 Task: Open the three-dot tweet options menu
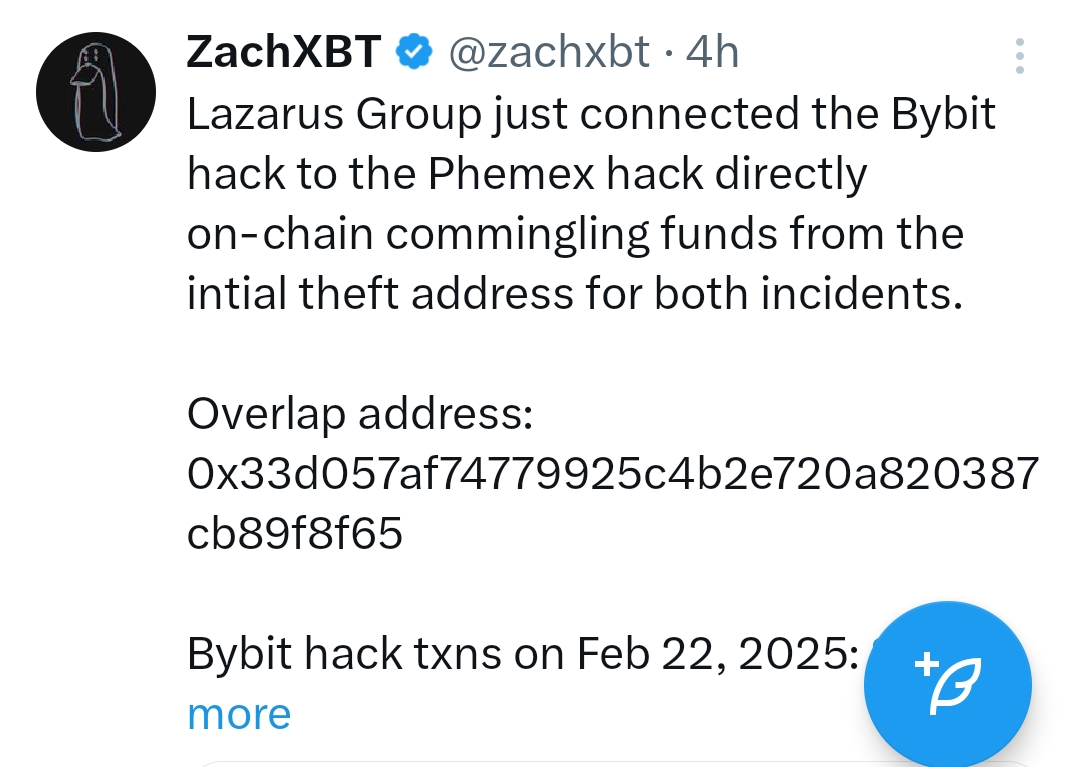(x=1019, y=56)
